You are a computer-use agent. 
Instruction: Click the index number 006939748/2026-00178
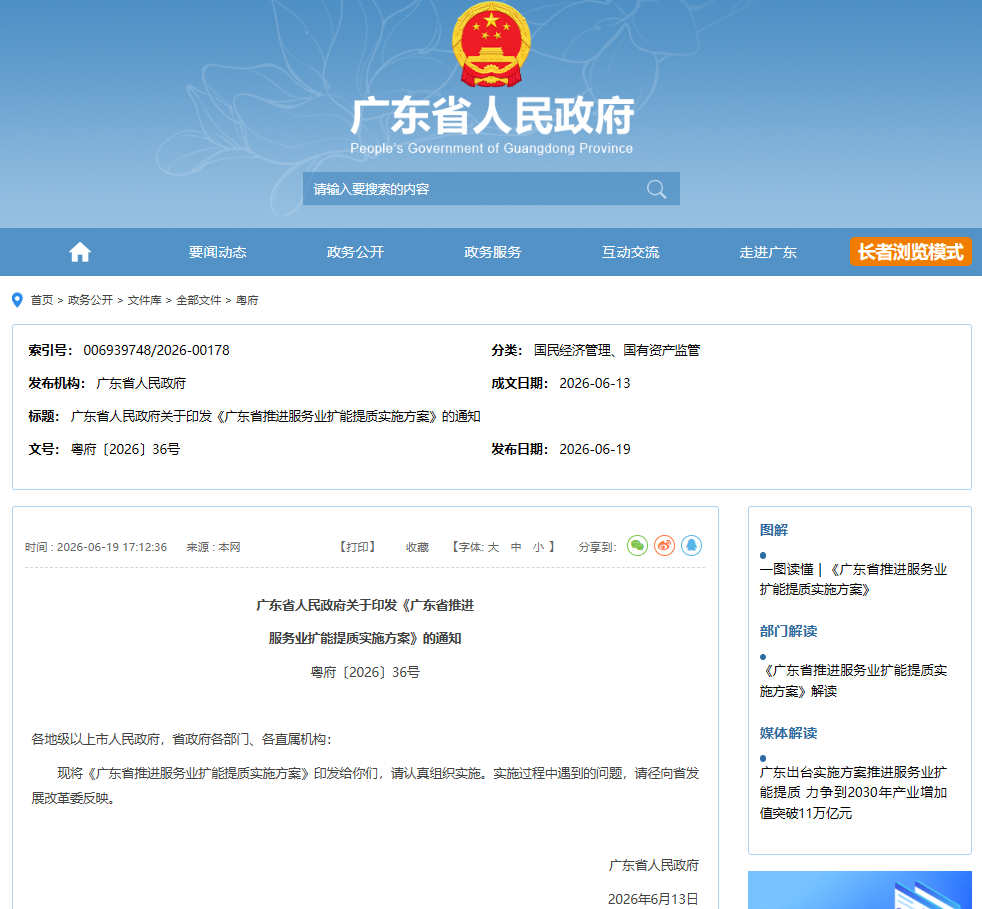point(157,350)
